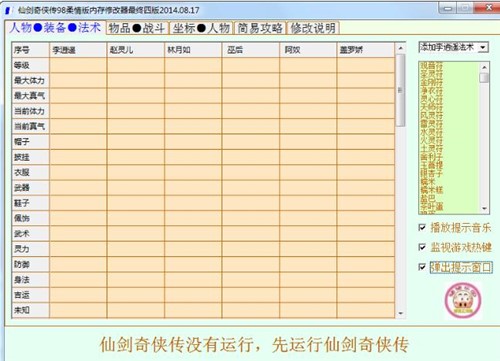Click the 防御 row label
The width and height of the screenshot is (500, 361).
[x=30, y=264]
